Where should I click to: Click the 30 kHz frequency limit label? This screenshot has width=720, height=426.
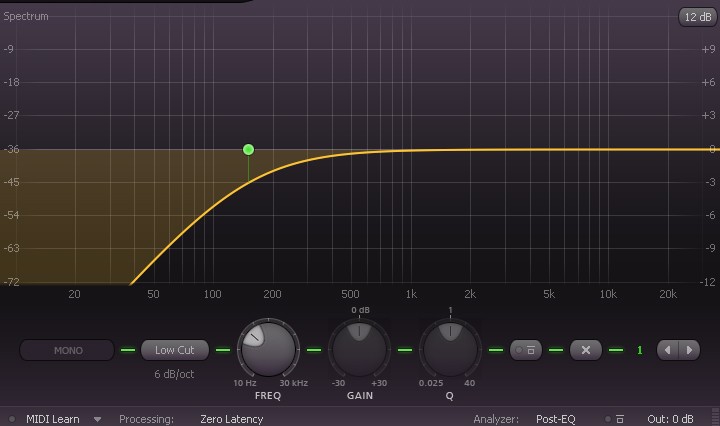coord(293,383)
